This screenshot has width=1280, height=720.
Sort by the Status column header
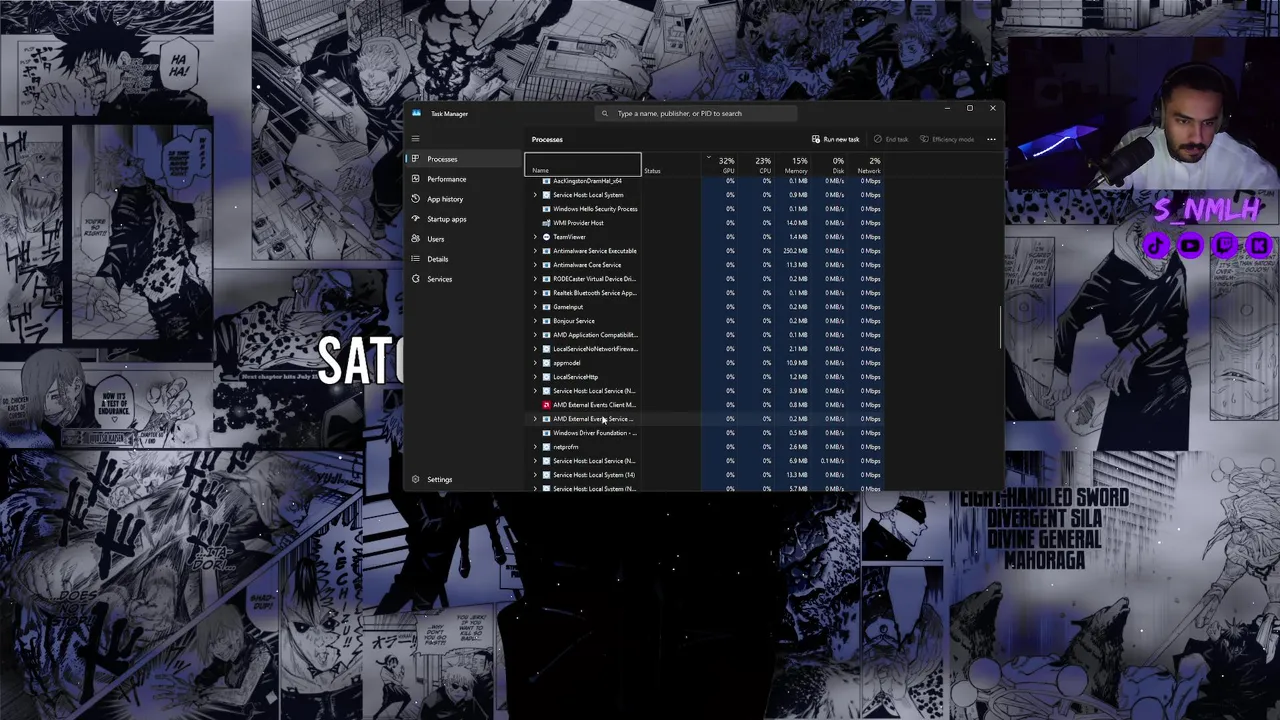670,165
